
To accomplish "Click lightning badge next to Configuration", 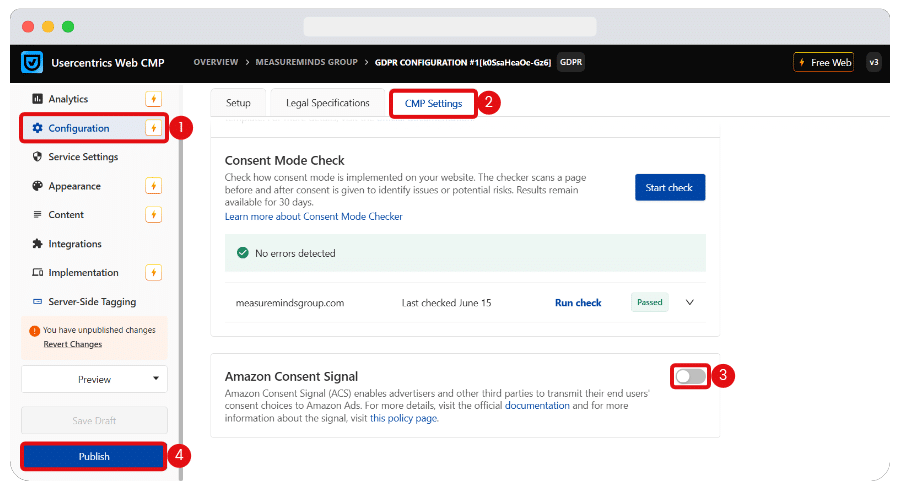I will (153, 128).
